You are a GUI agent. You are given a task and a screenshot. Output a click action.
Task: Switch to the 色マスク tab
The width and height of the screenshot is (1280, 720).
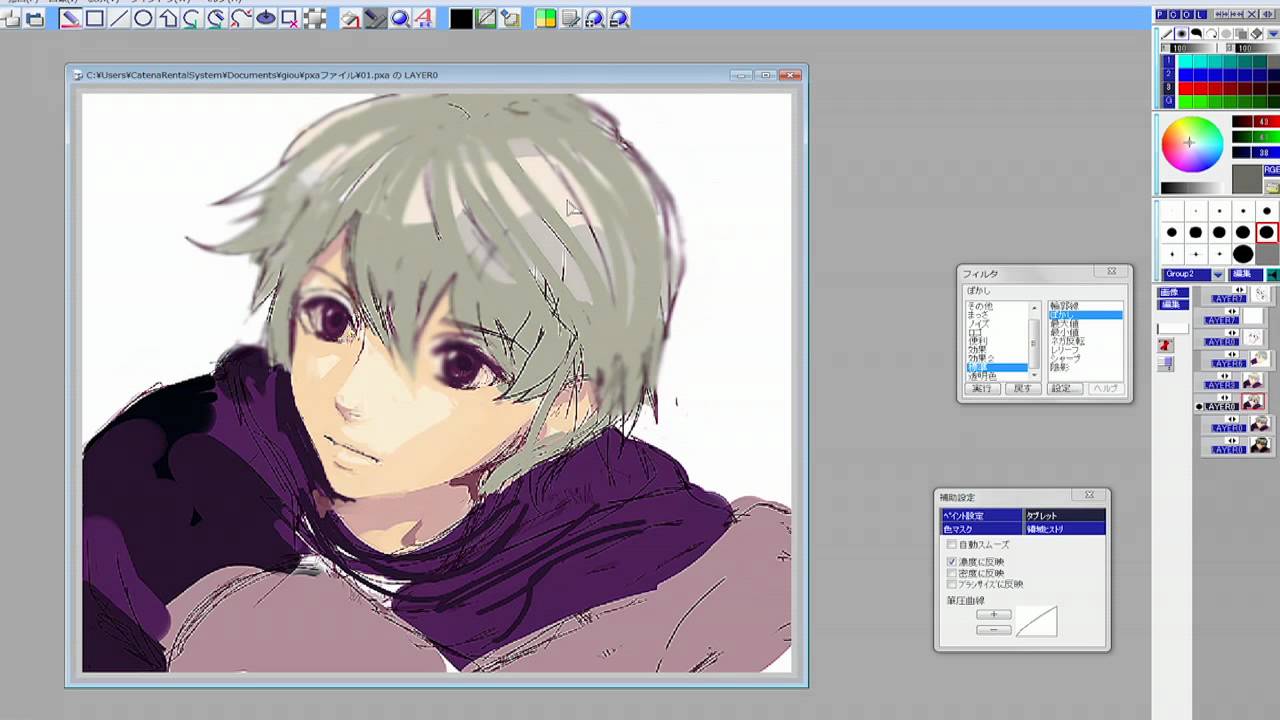[x=982, y=528]
